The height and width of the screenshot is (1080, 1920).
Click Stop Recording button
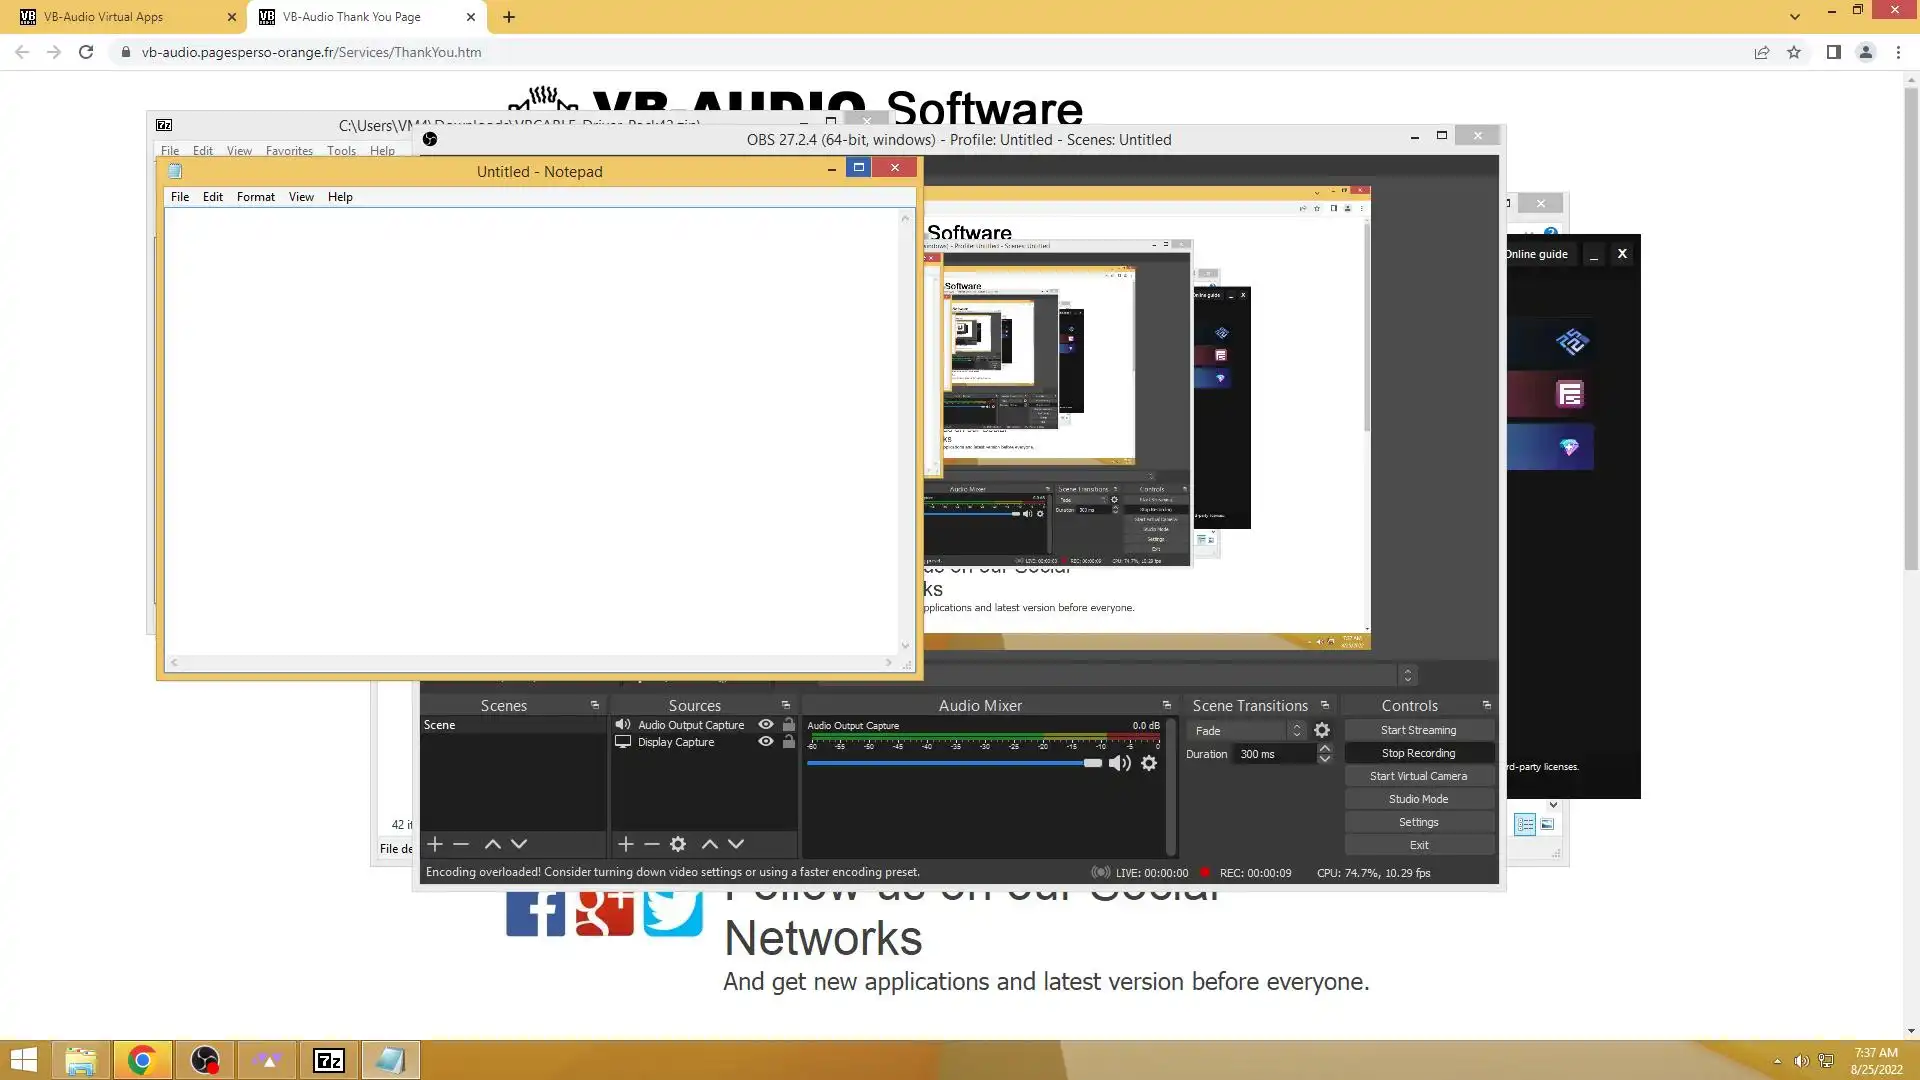pyautogui.click(x=1418, y=753)
